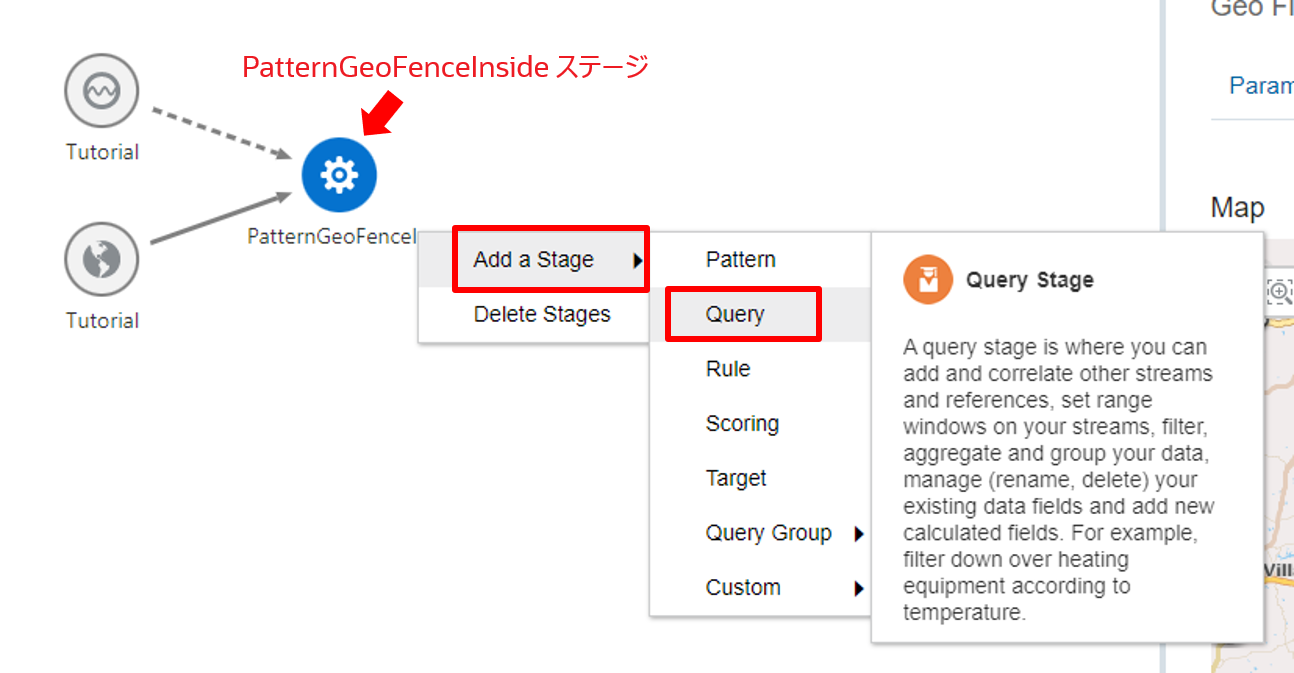
Task: Open the Parameters tab in right panel
Action: pos(1262,86)
